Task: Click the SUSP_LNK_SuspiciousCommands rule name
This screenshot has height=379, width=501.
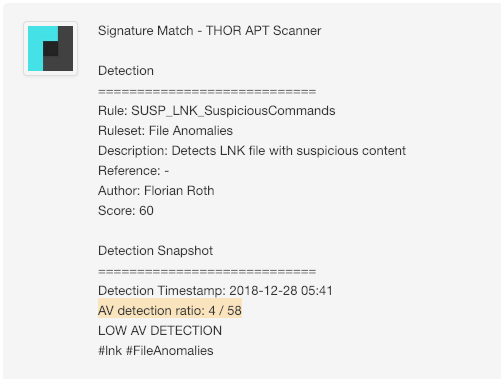Action: (233, 111)
